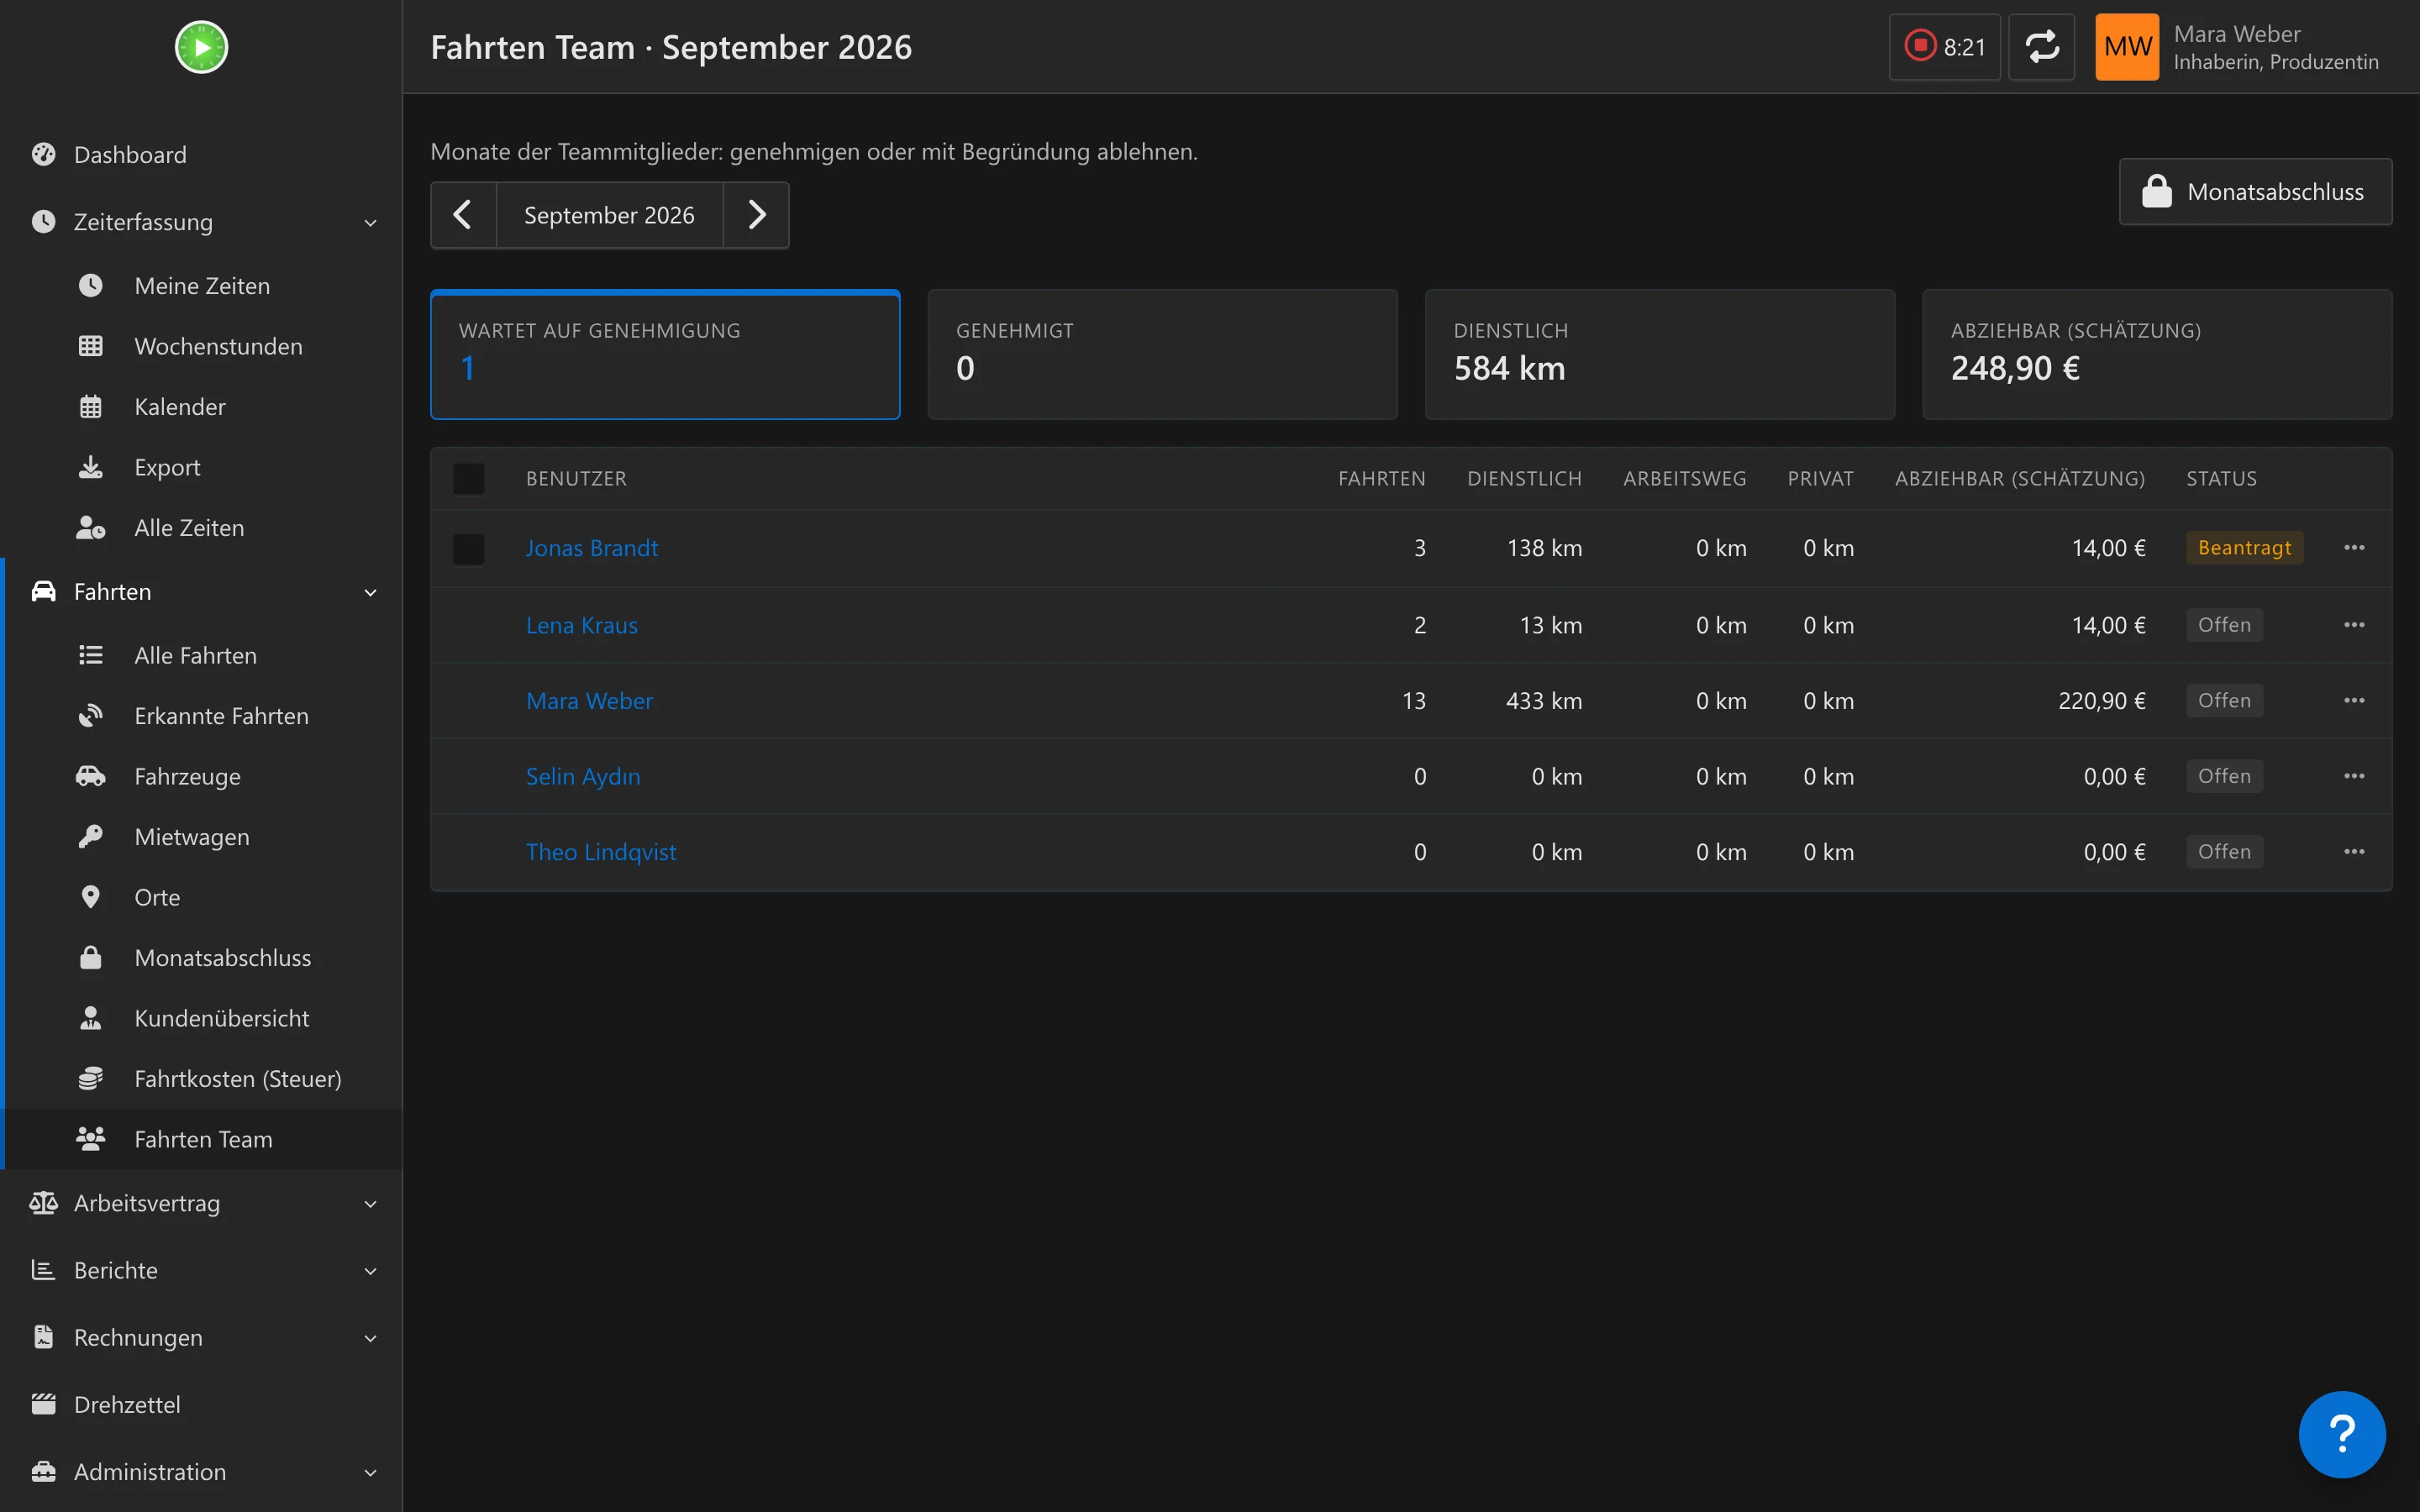Expand the Arbeitsvertrag section
Viewport: 2420px width, 1512px height.
(201, 1204)
